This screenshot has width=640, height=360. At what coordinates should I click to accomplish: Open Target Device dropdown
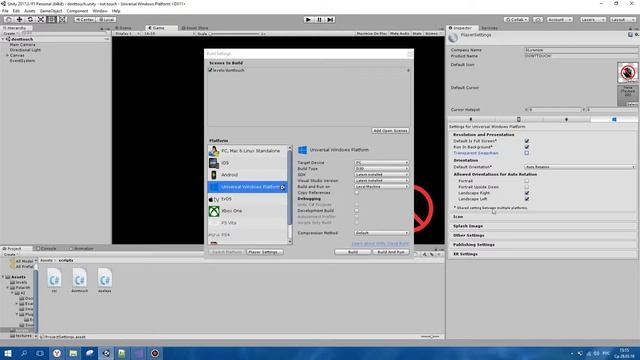[381, 162]
